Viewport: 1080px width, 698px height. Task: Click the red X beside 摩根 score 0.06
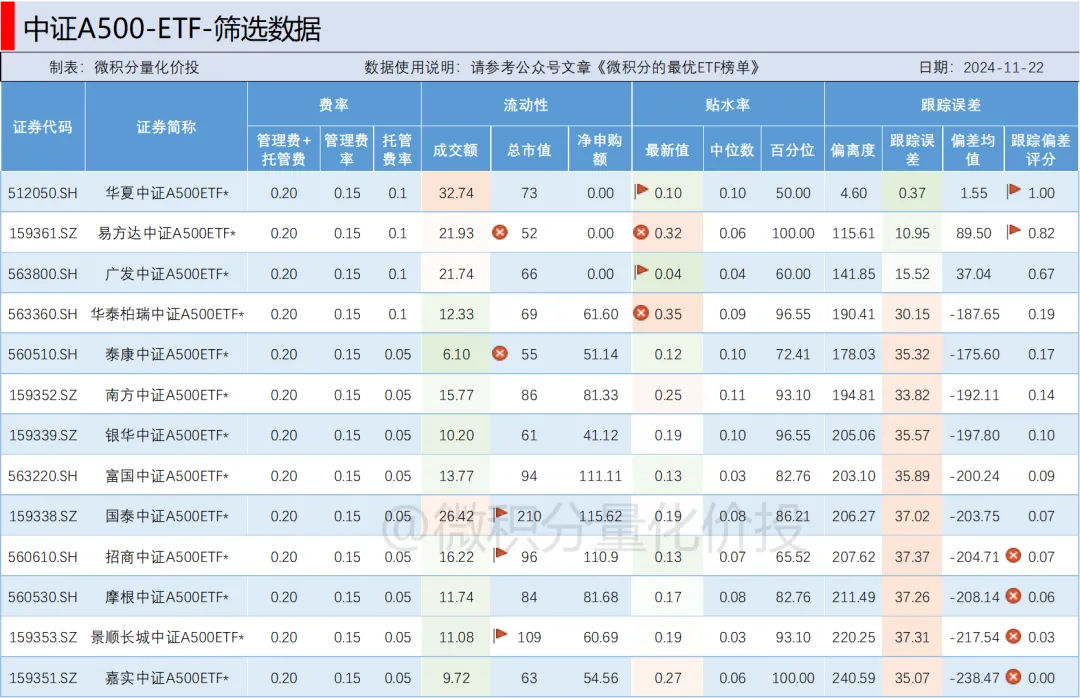coord(1013,596)
